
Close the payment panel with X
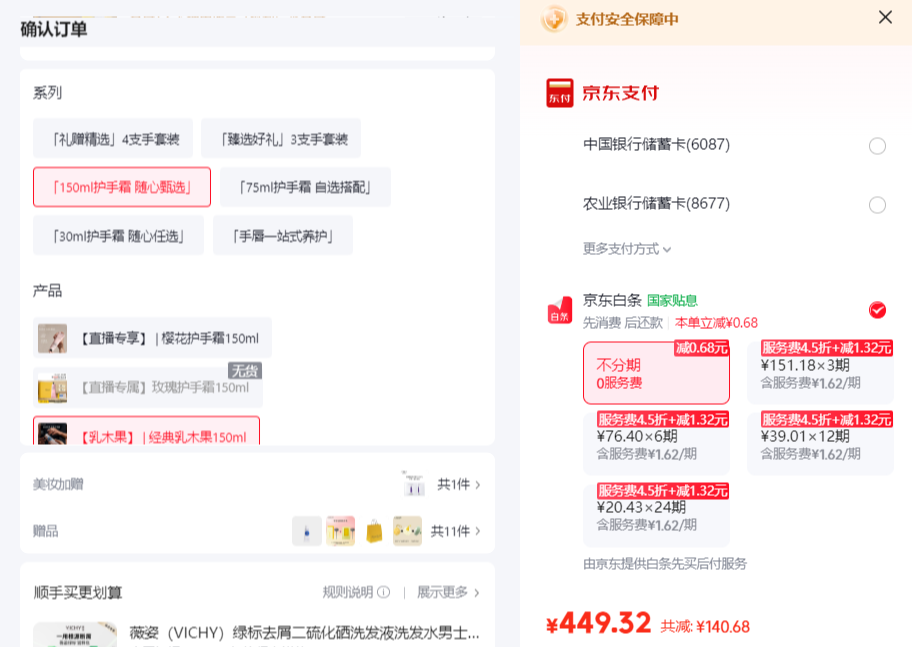[x=885, y=17]
